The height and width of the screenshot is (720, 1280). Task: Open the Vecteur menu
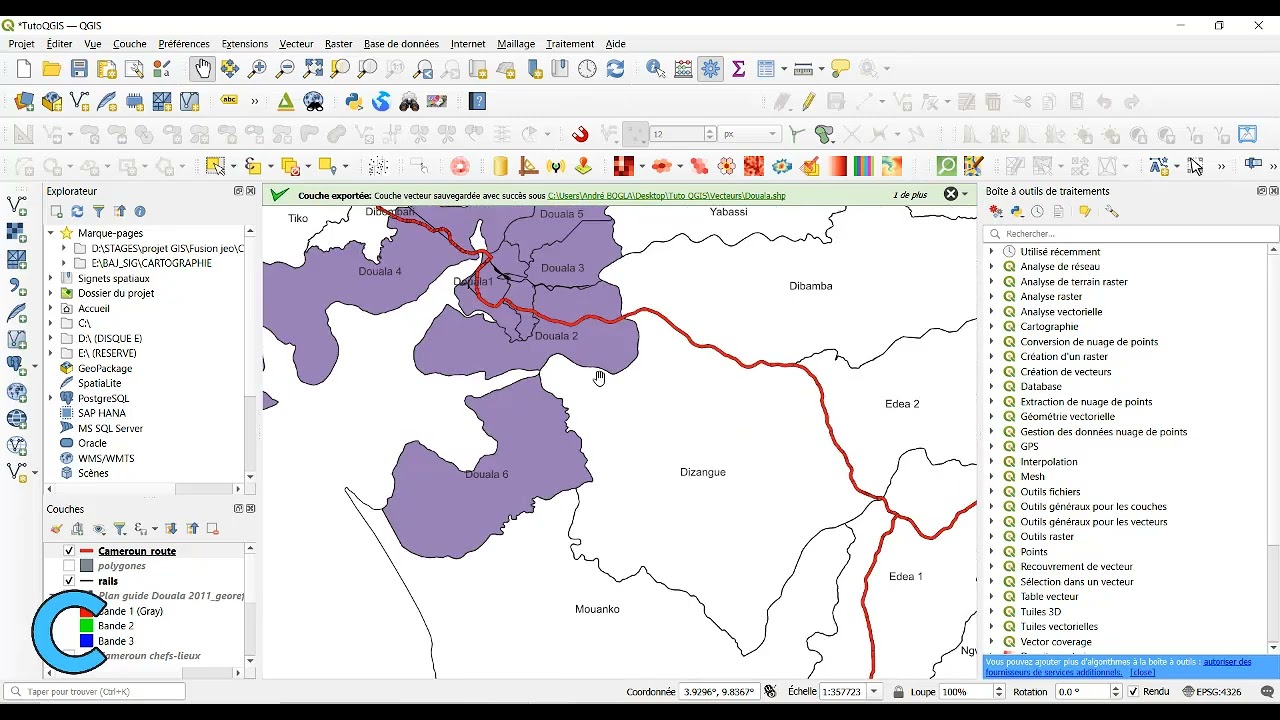tap(296, 44)
